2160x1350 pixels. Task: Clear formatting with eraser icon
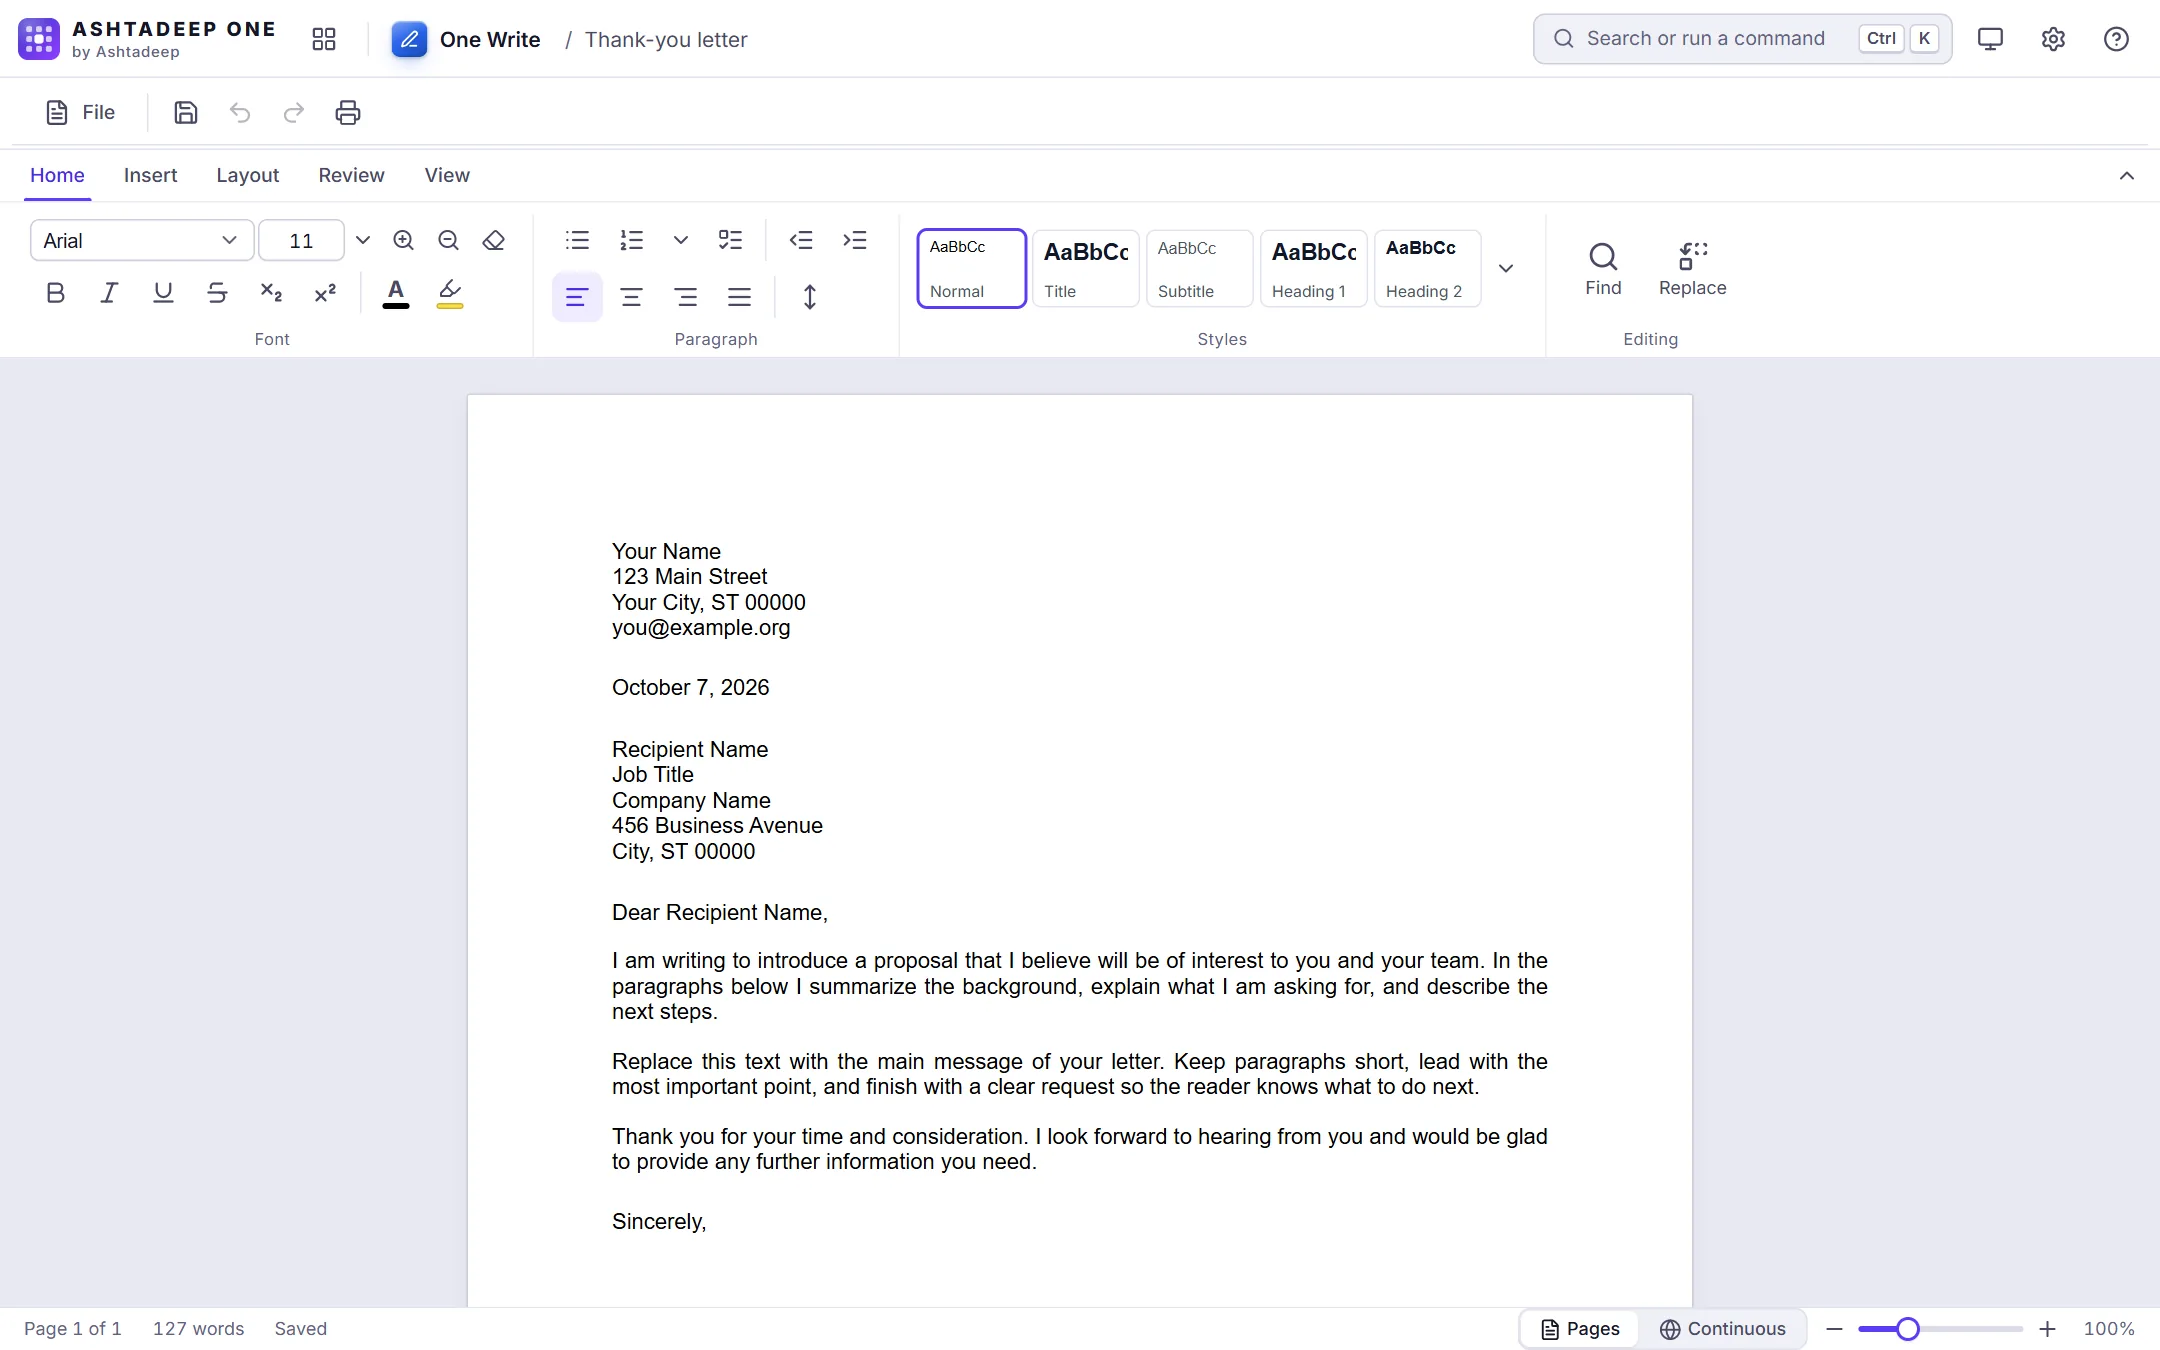pos(494,240)
